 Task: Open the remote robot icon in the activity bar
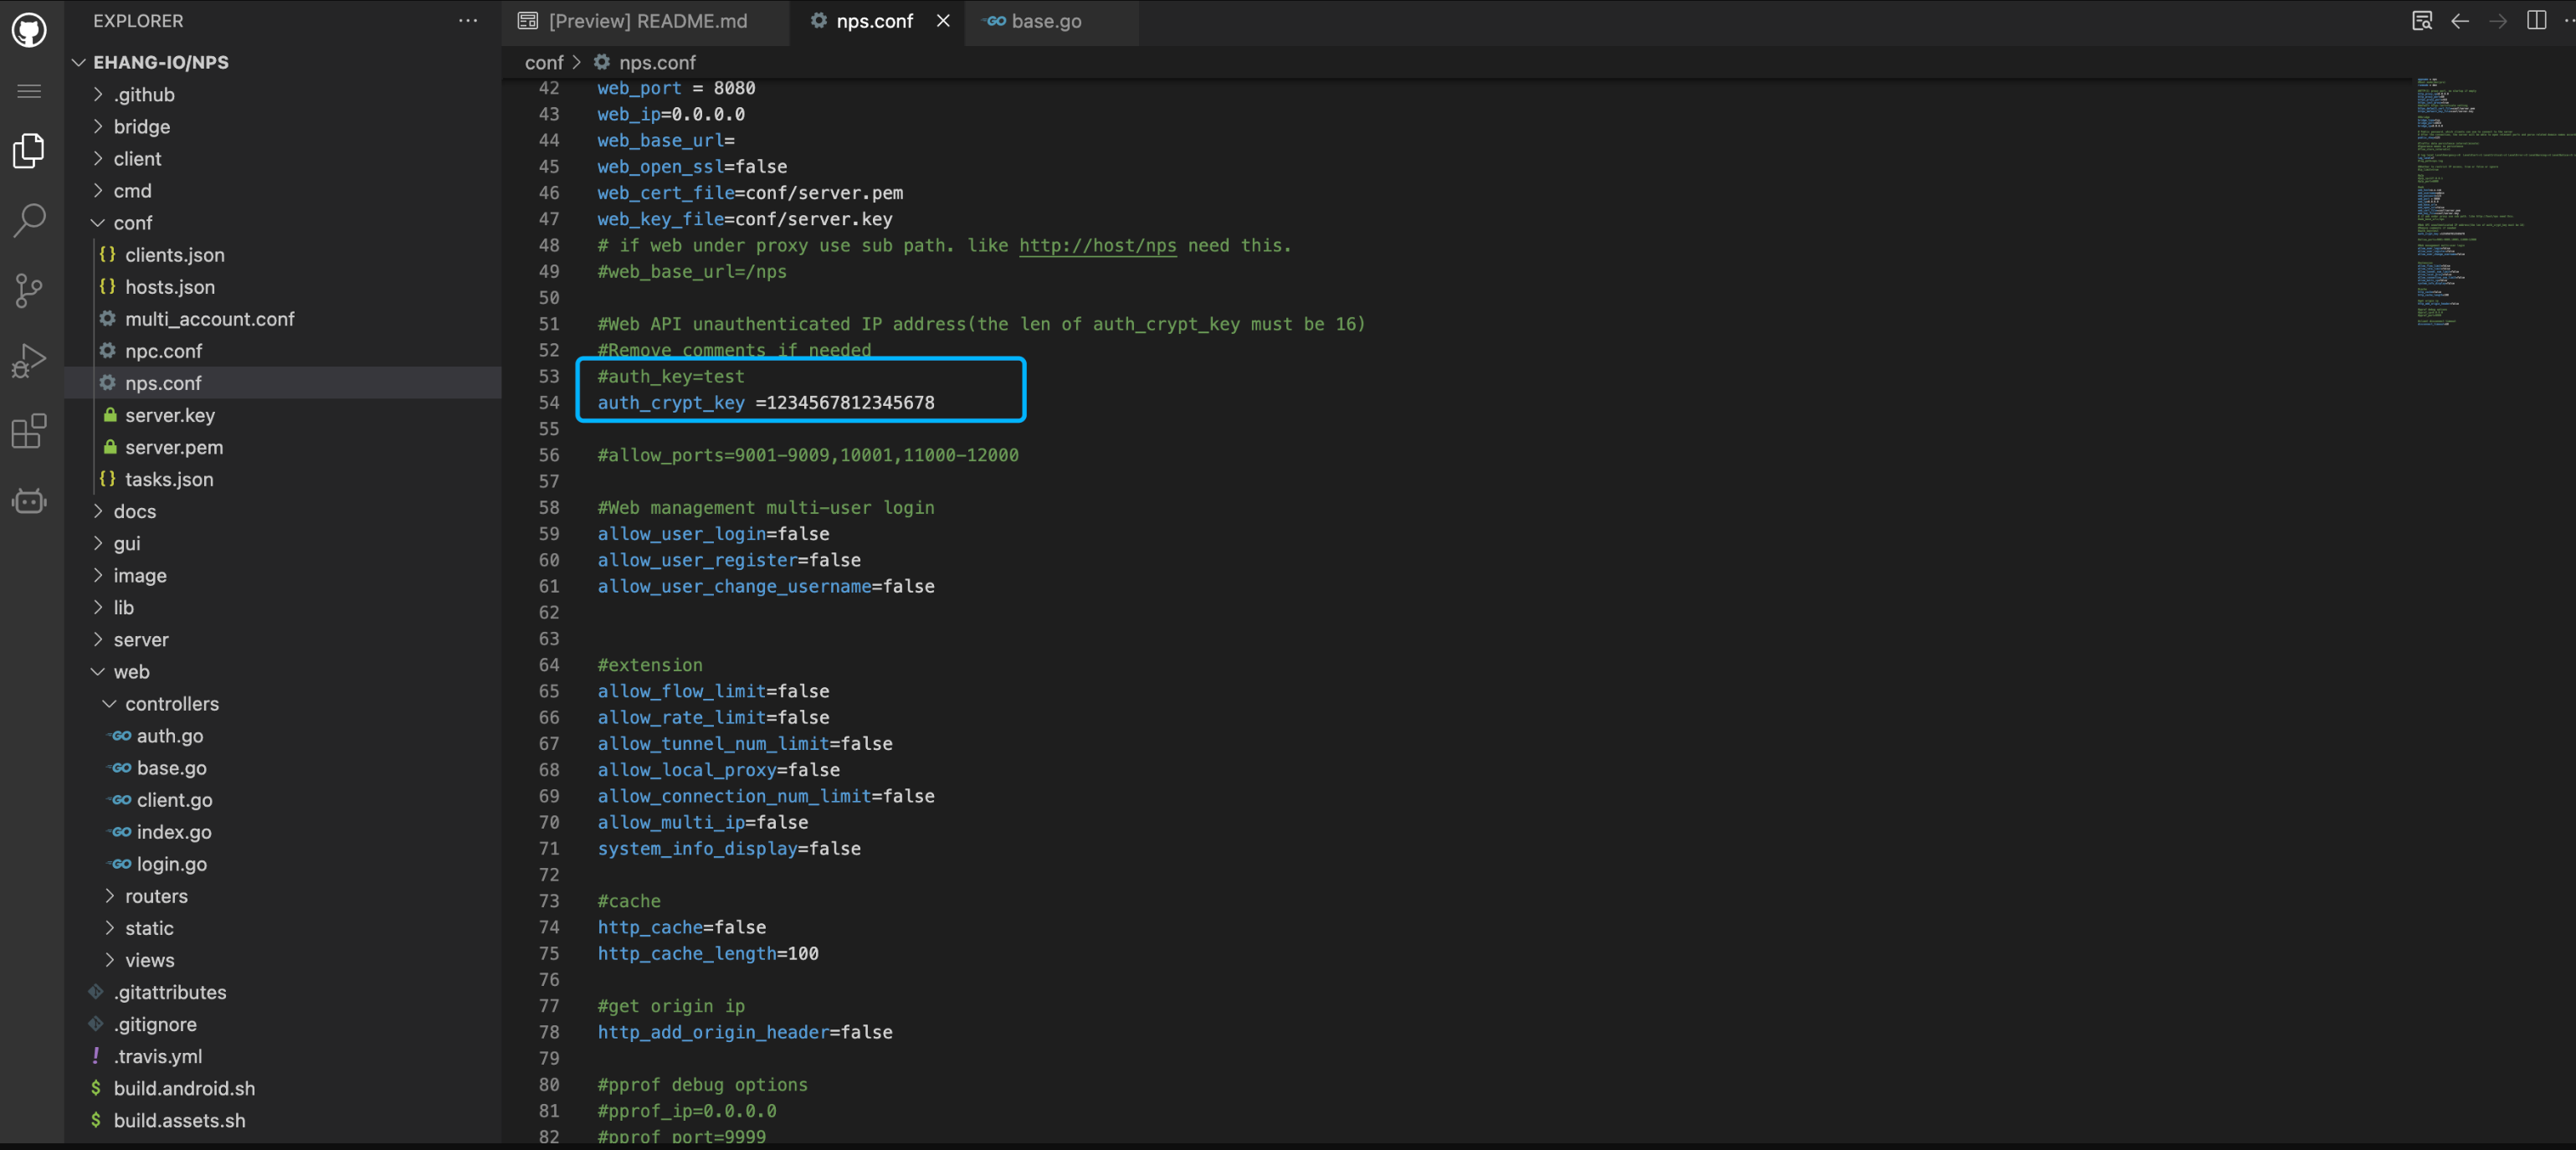tap(29, 501)
